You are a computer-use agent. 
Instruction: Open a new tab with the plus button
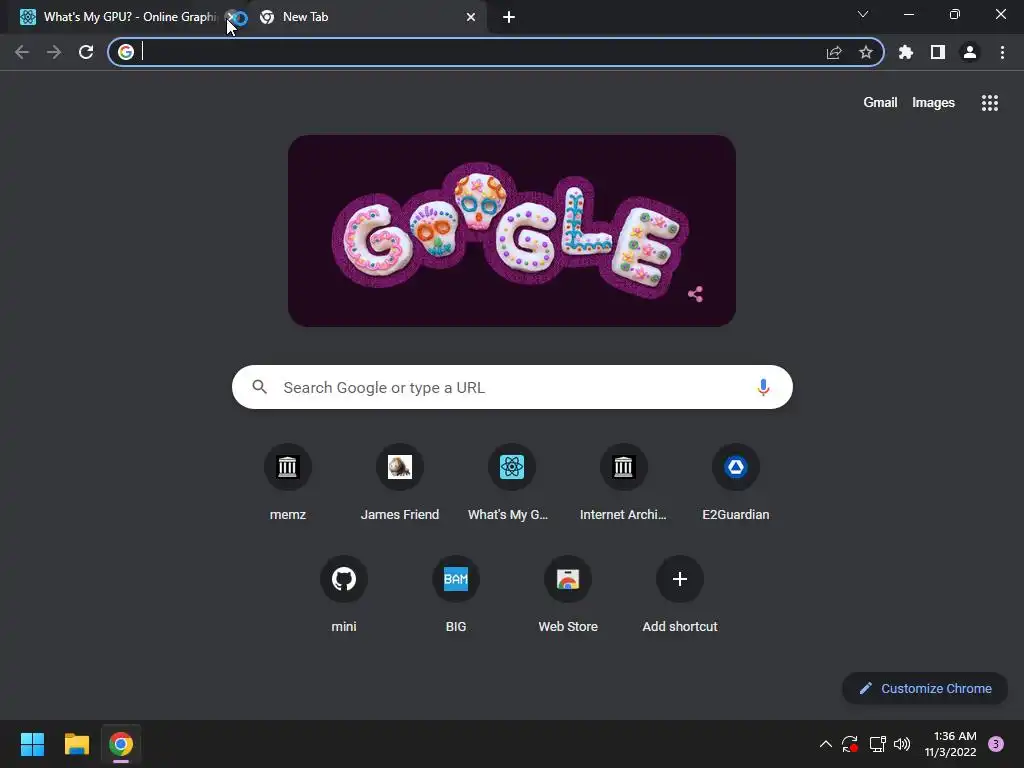point(509,17)
